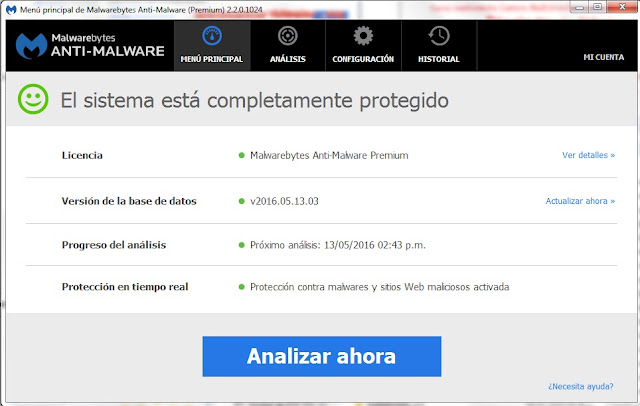640x406 pixels.
Task: Start scan with Analizar ahora button
Action: point(322,356)
